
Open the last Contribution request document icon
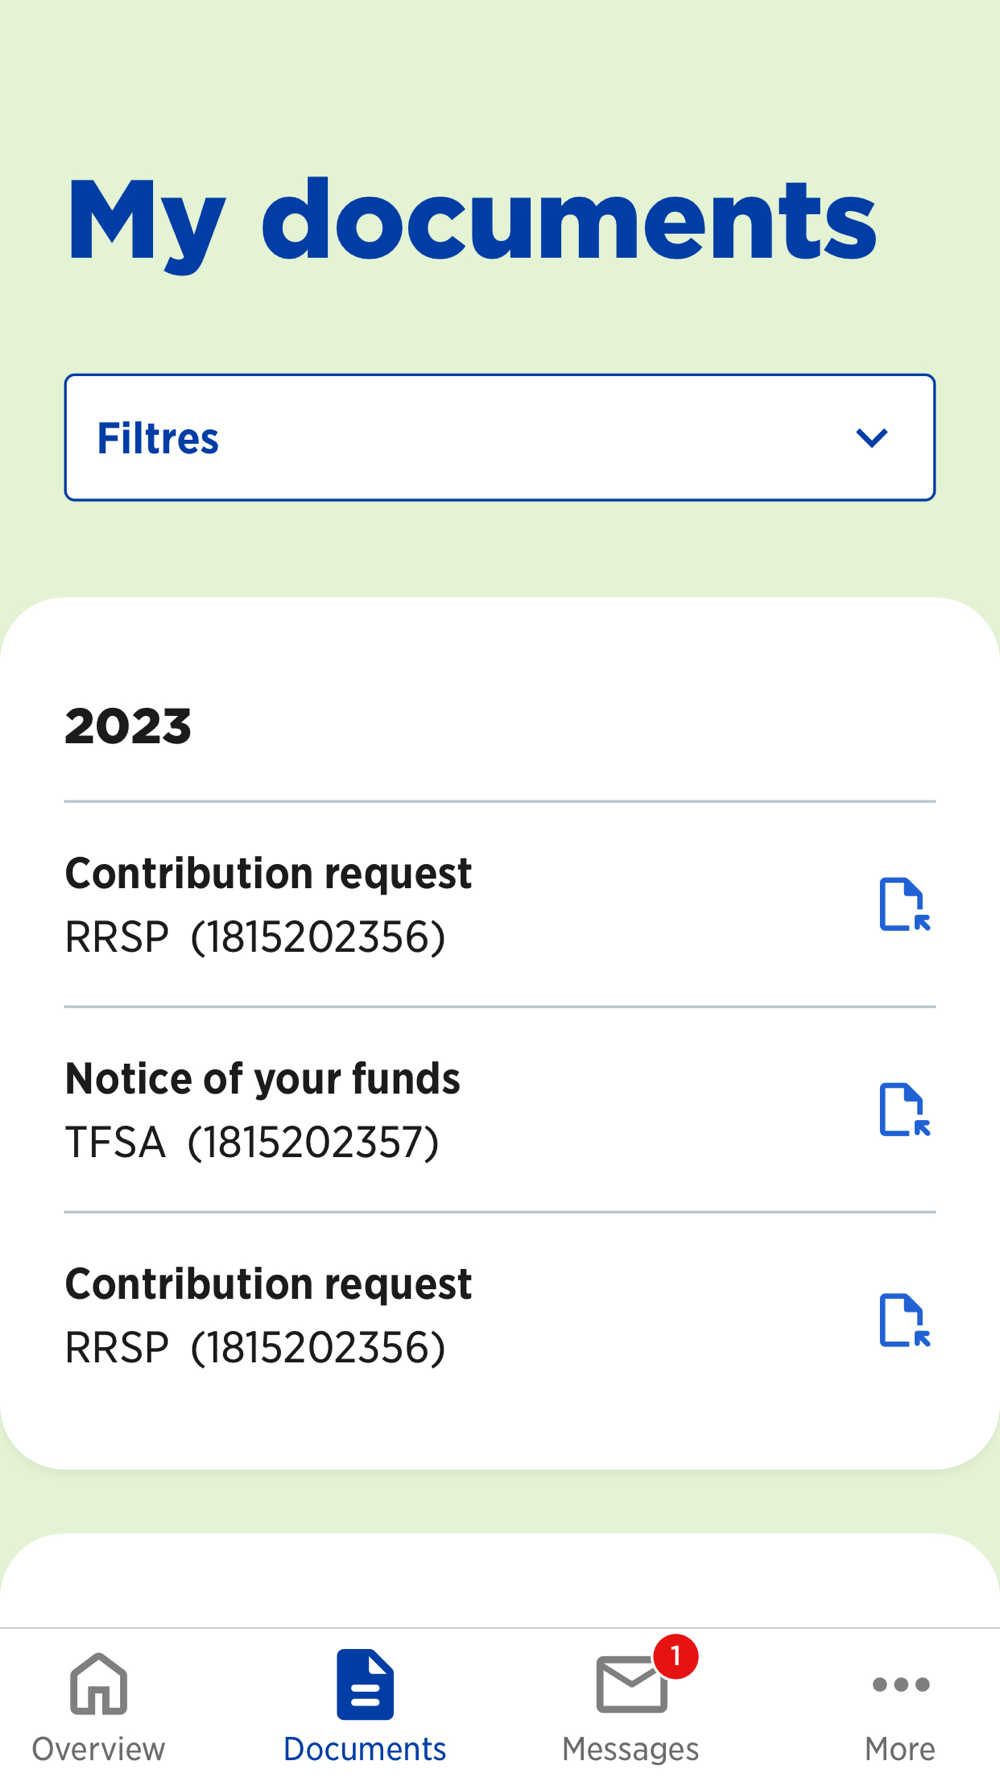coord(904,1320)
